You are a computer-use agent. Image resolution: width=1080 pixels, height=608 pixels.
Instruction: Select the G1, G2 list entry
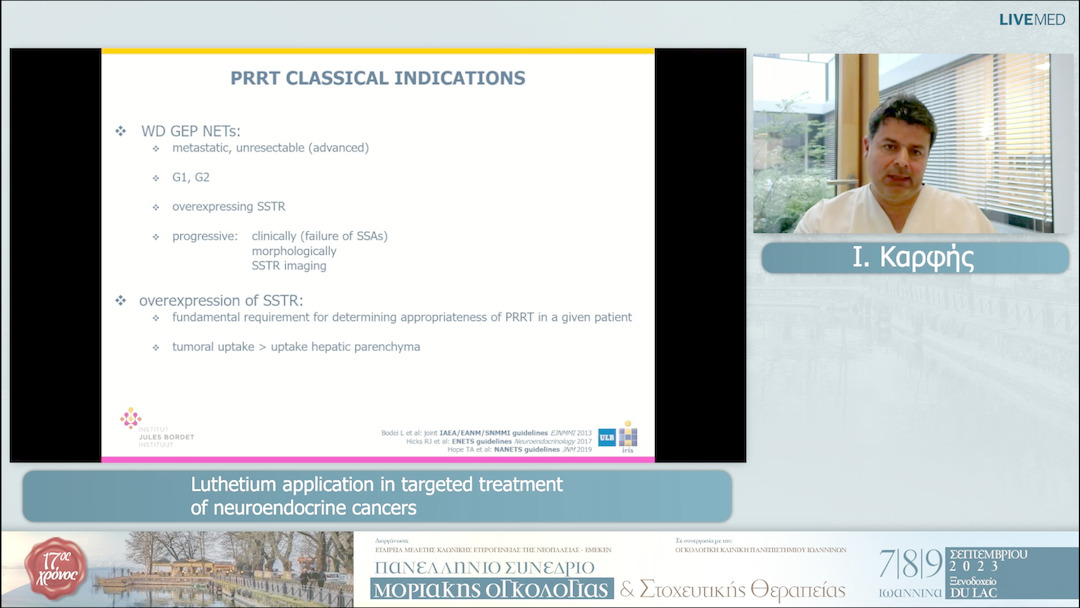click(190, 176)
